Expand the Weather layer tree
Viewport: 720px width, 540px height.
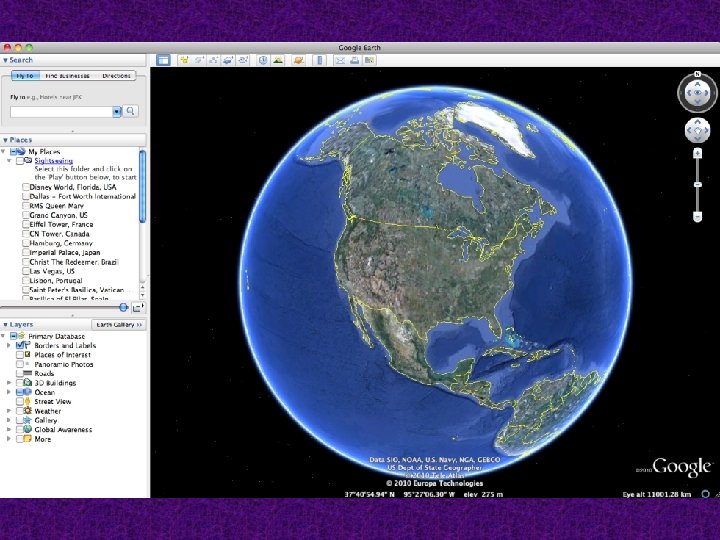pos(9,411)
